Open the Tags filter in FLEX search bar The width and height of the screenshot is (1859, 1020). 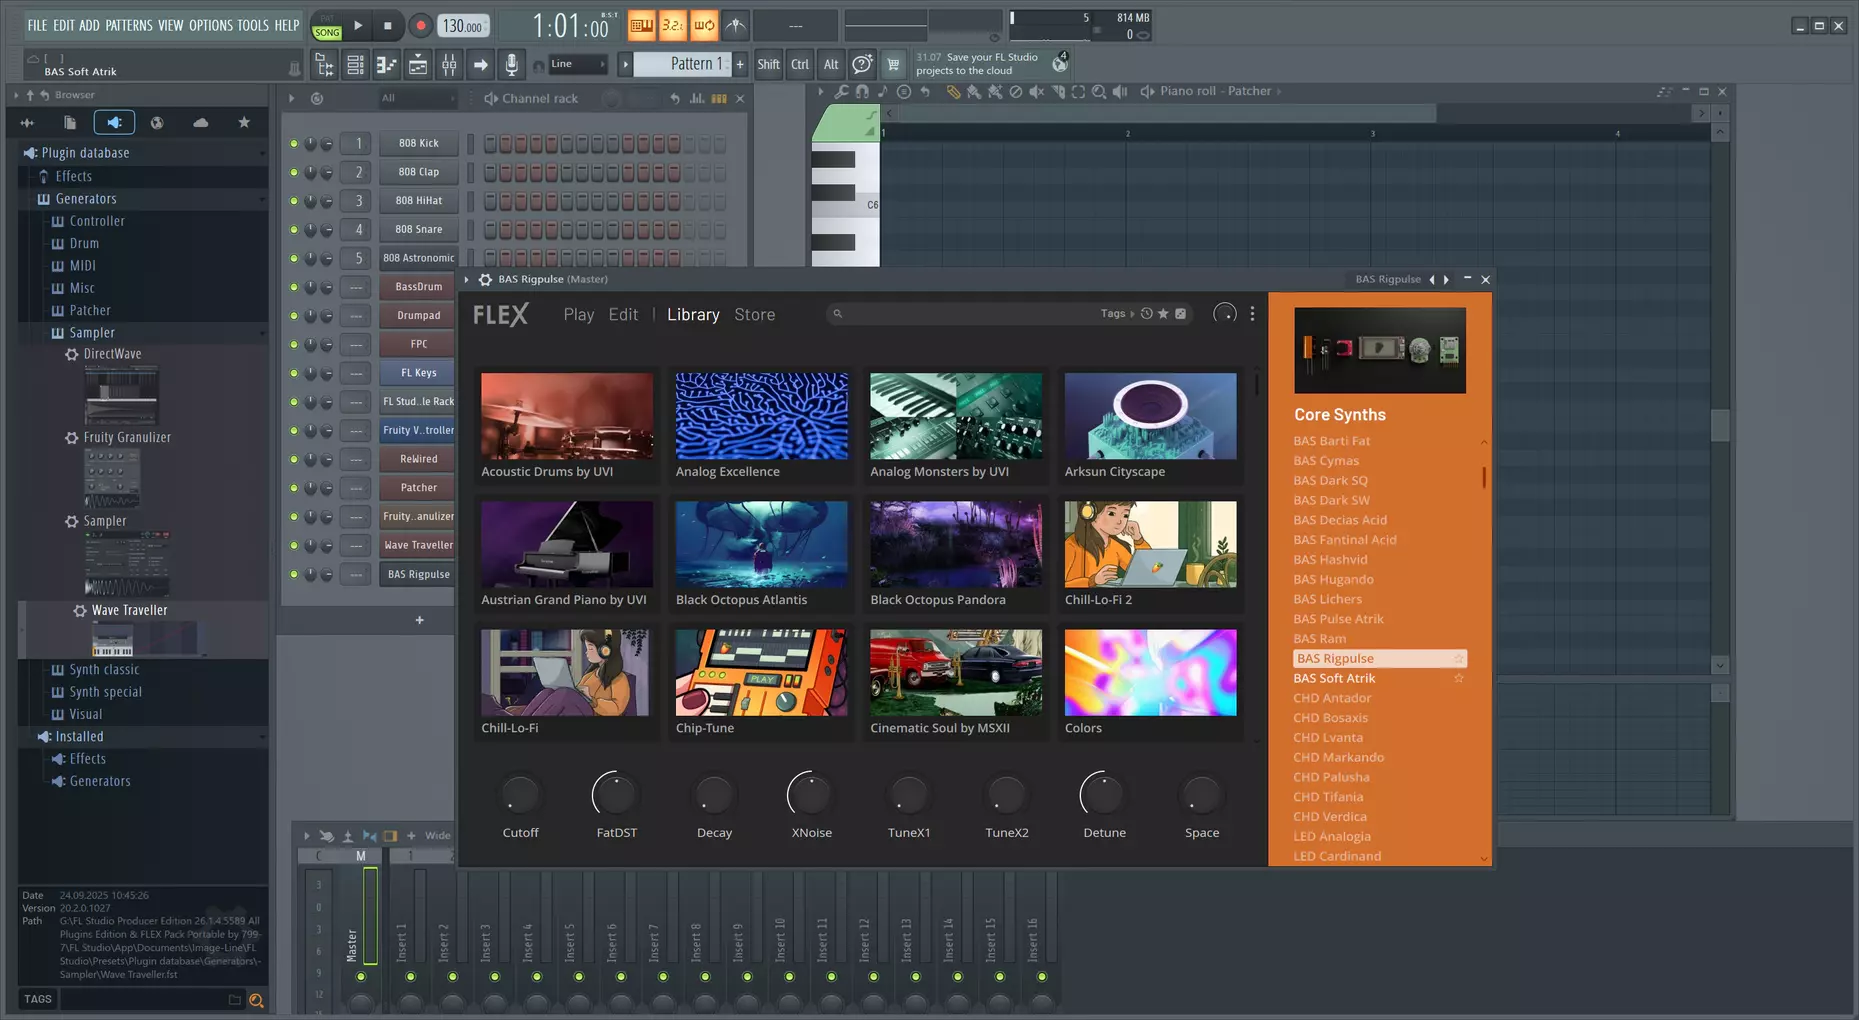coord(1117,314)
